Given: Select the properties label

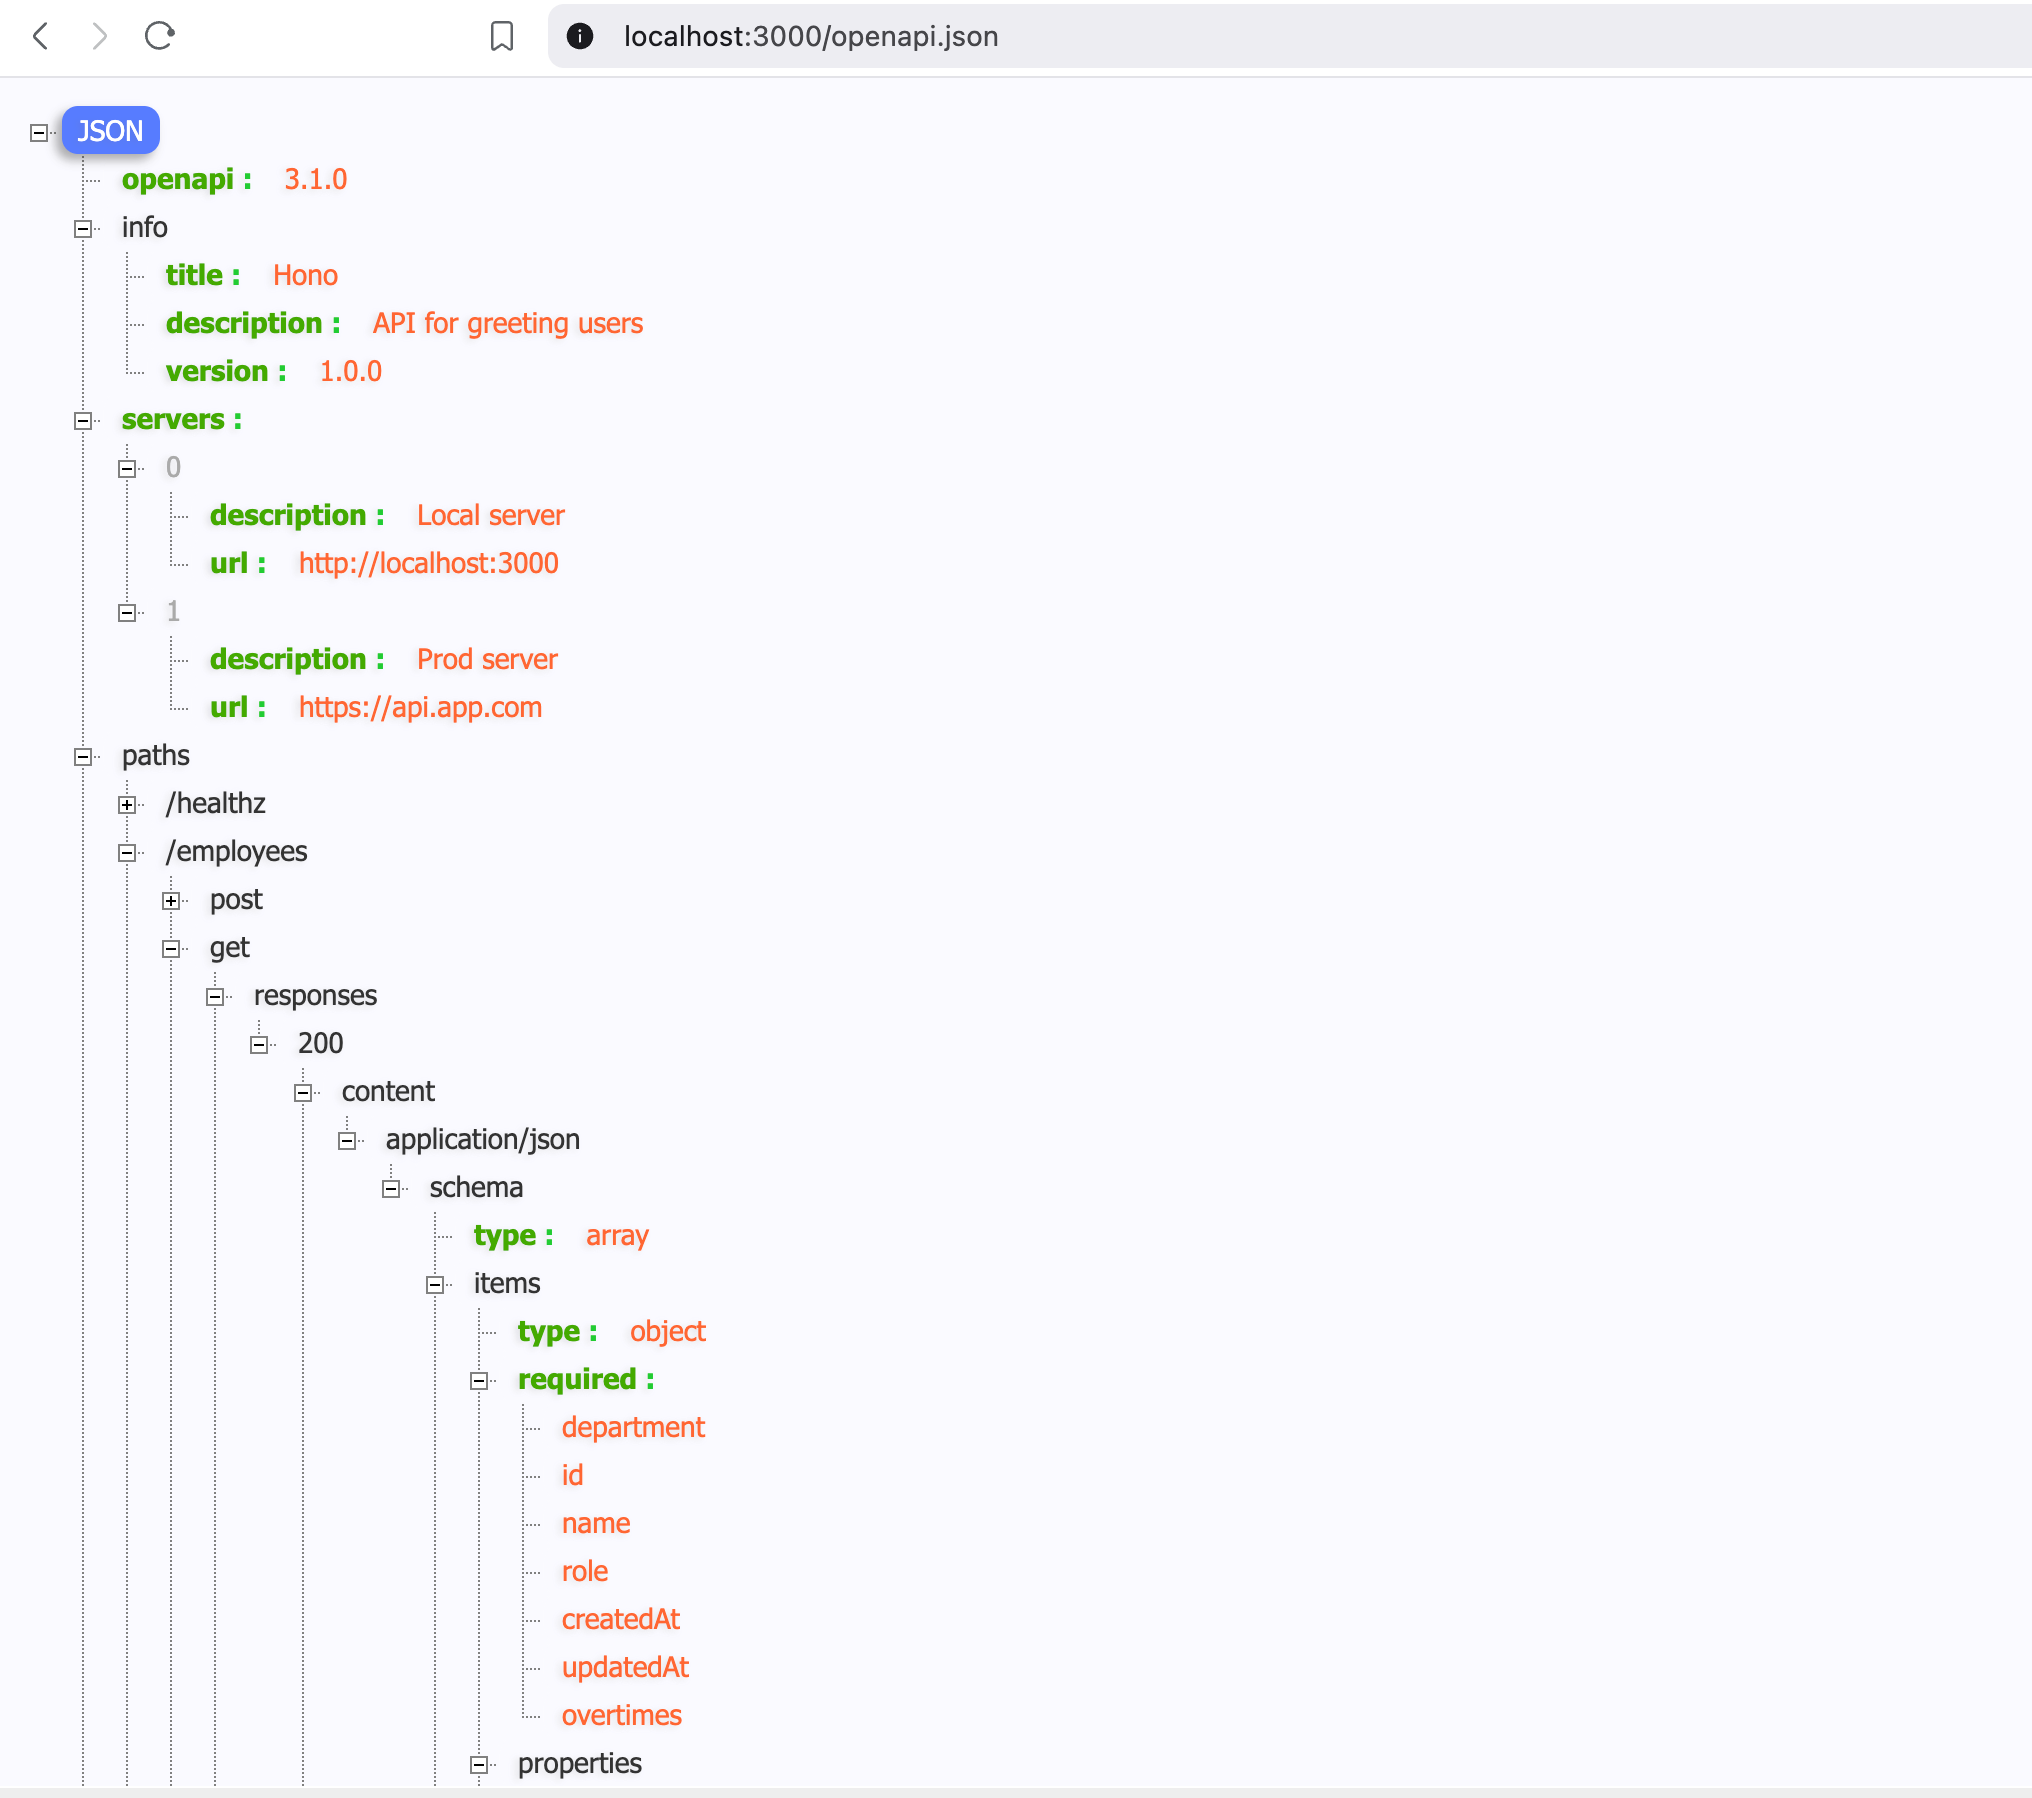Looking at the screenshot, I should coord(580,1763).
